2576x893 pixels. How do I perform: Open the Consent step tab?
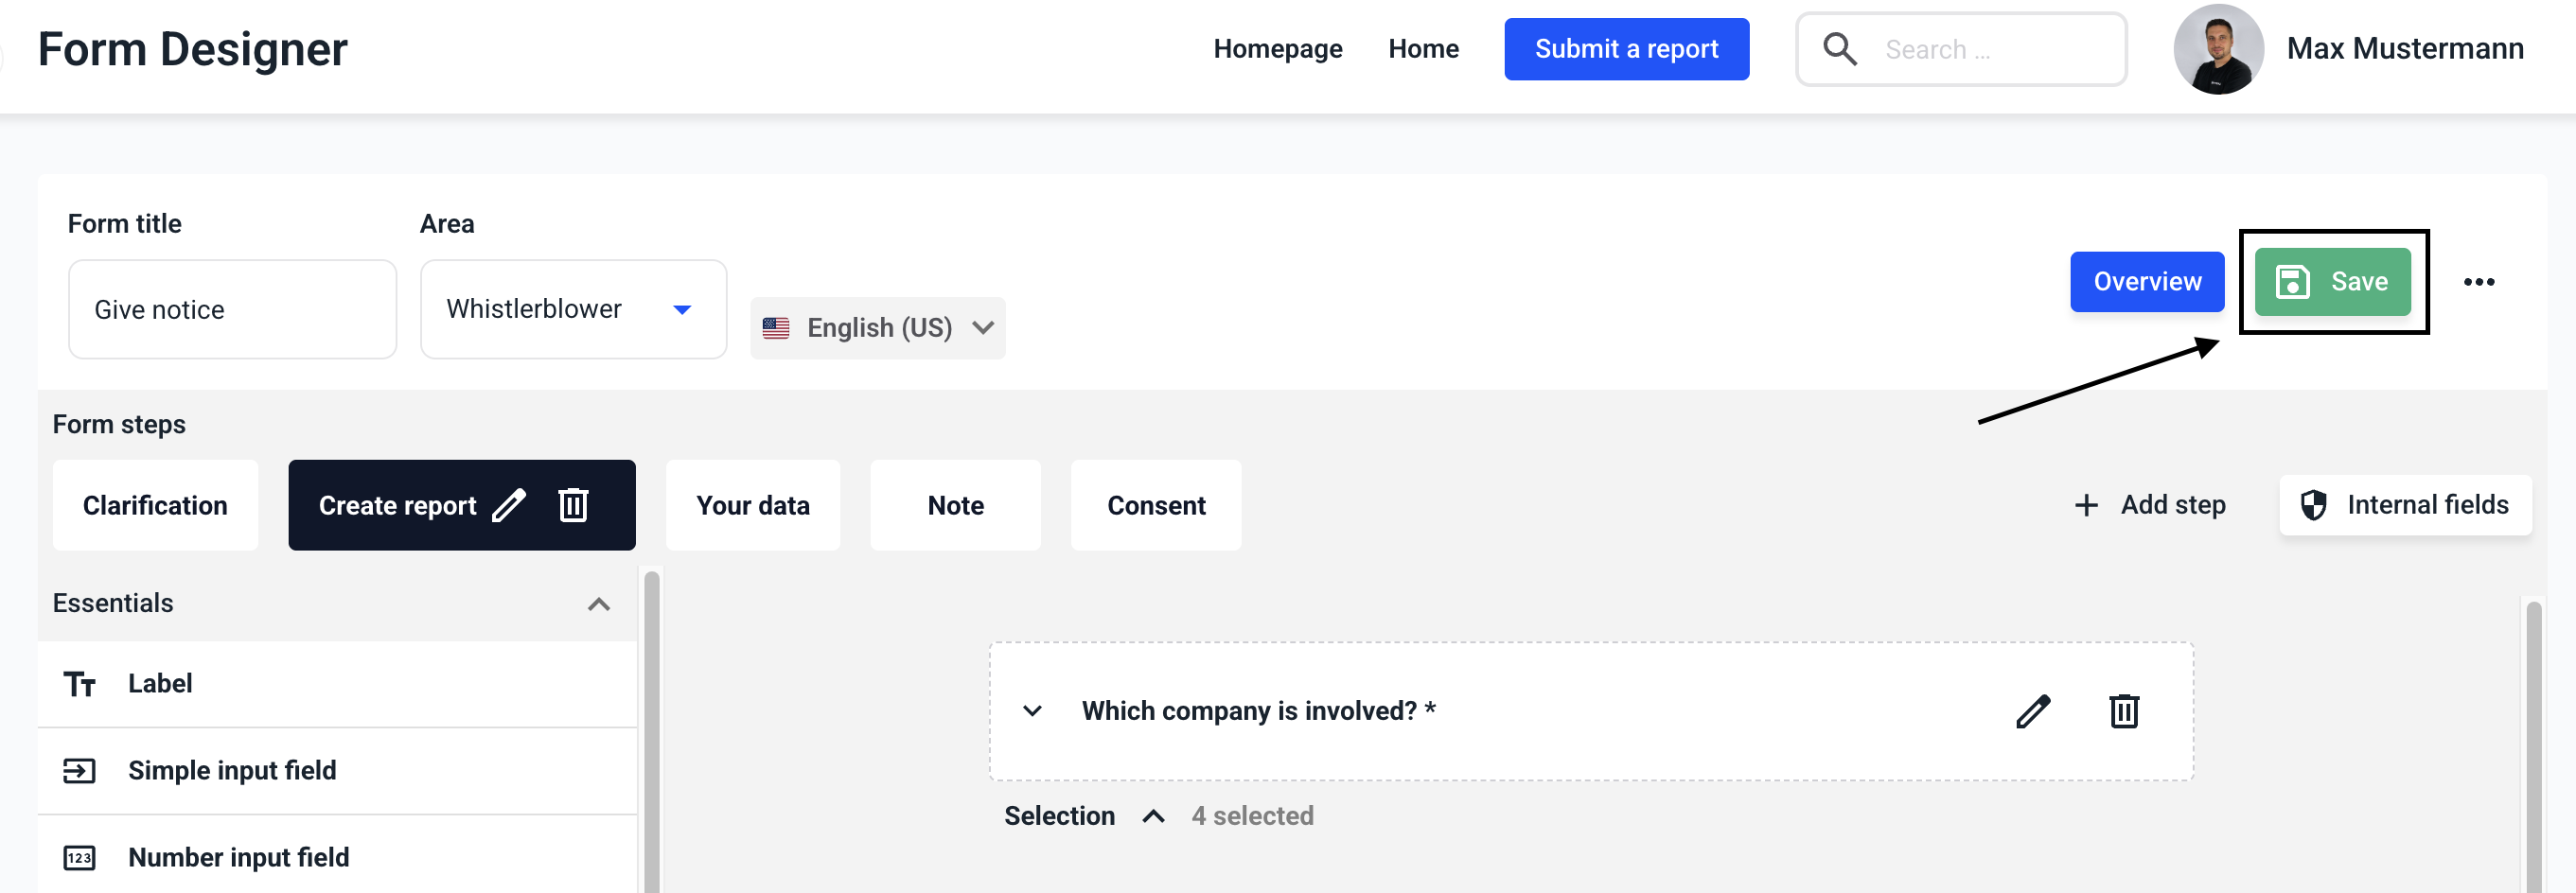(1155, 505)
